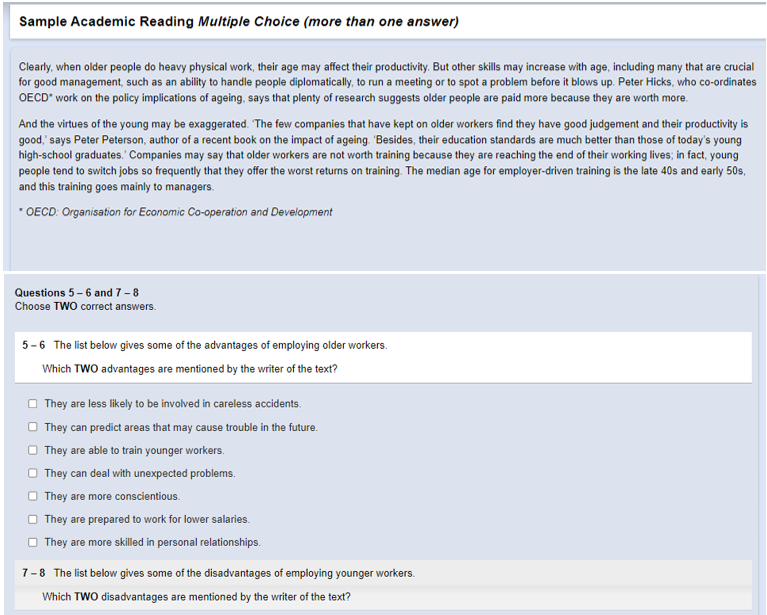The image size is (767, 615).
Task: Check 'They can deal with unexpected problems'
Action: (32, 473)
